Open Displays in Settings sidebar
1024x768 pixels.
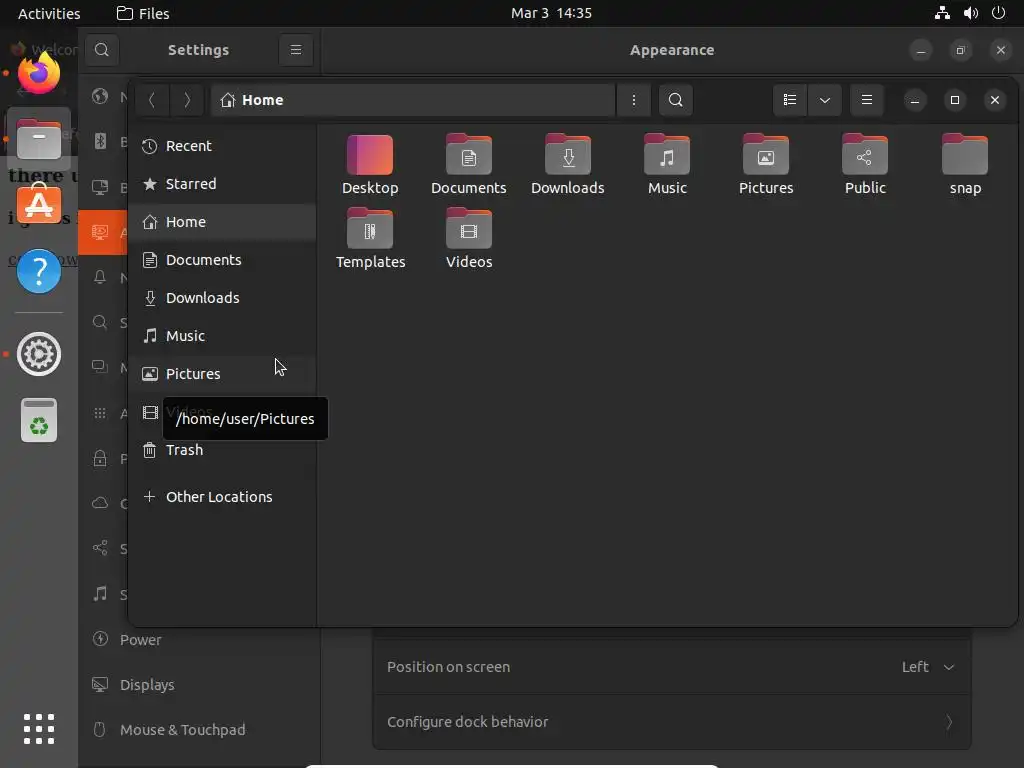click(199, 684)
